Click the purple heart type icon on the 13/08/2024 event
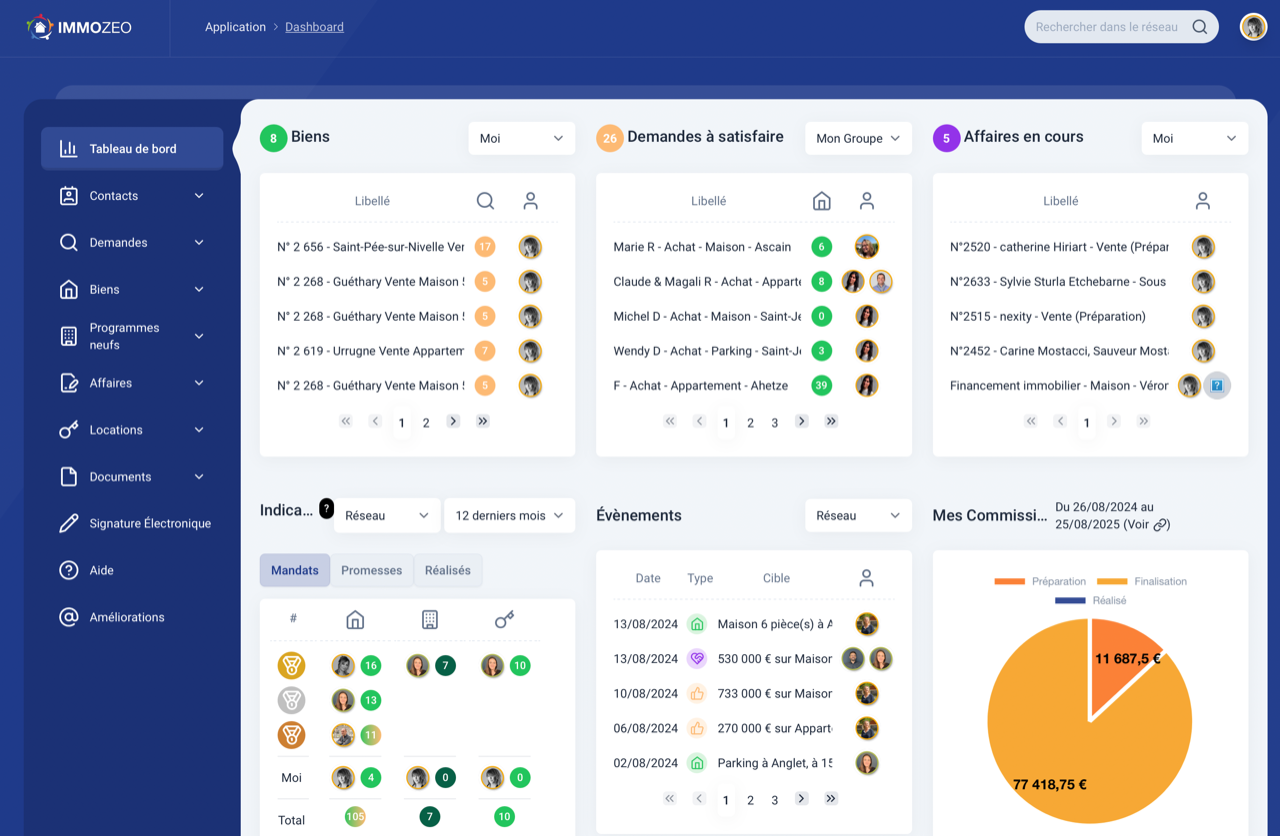This screenshot has width=1280, height=836. 695,658
